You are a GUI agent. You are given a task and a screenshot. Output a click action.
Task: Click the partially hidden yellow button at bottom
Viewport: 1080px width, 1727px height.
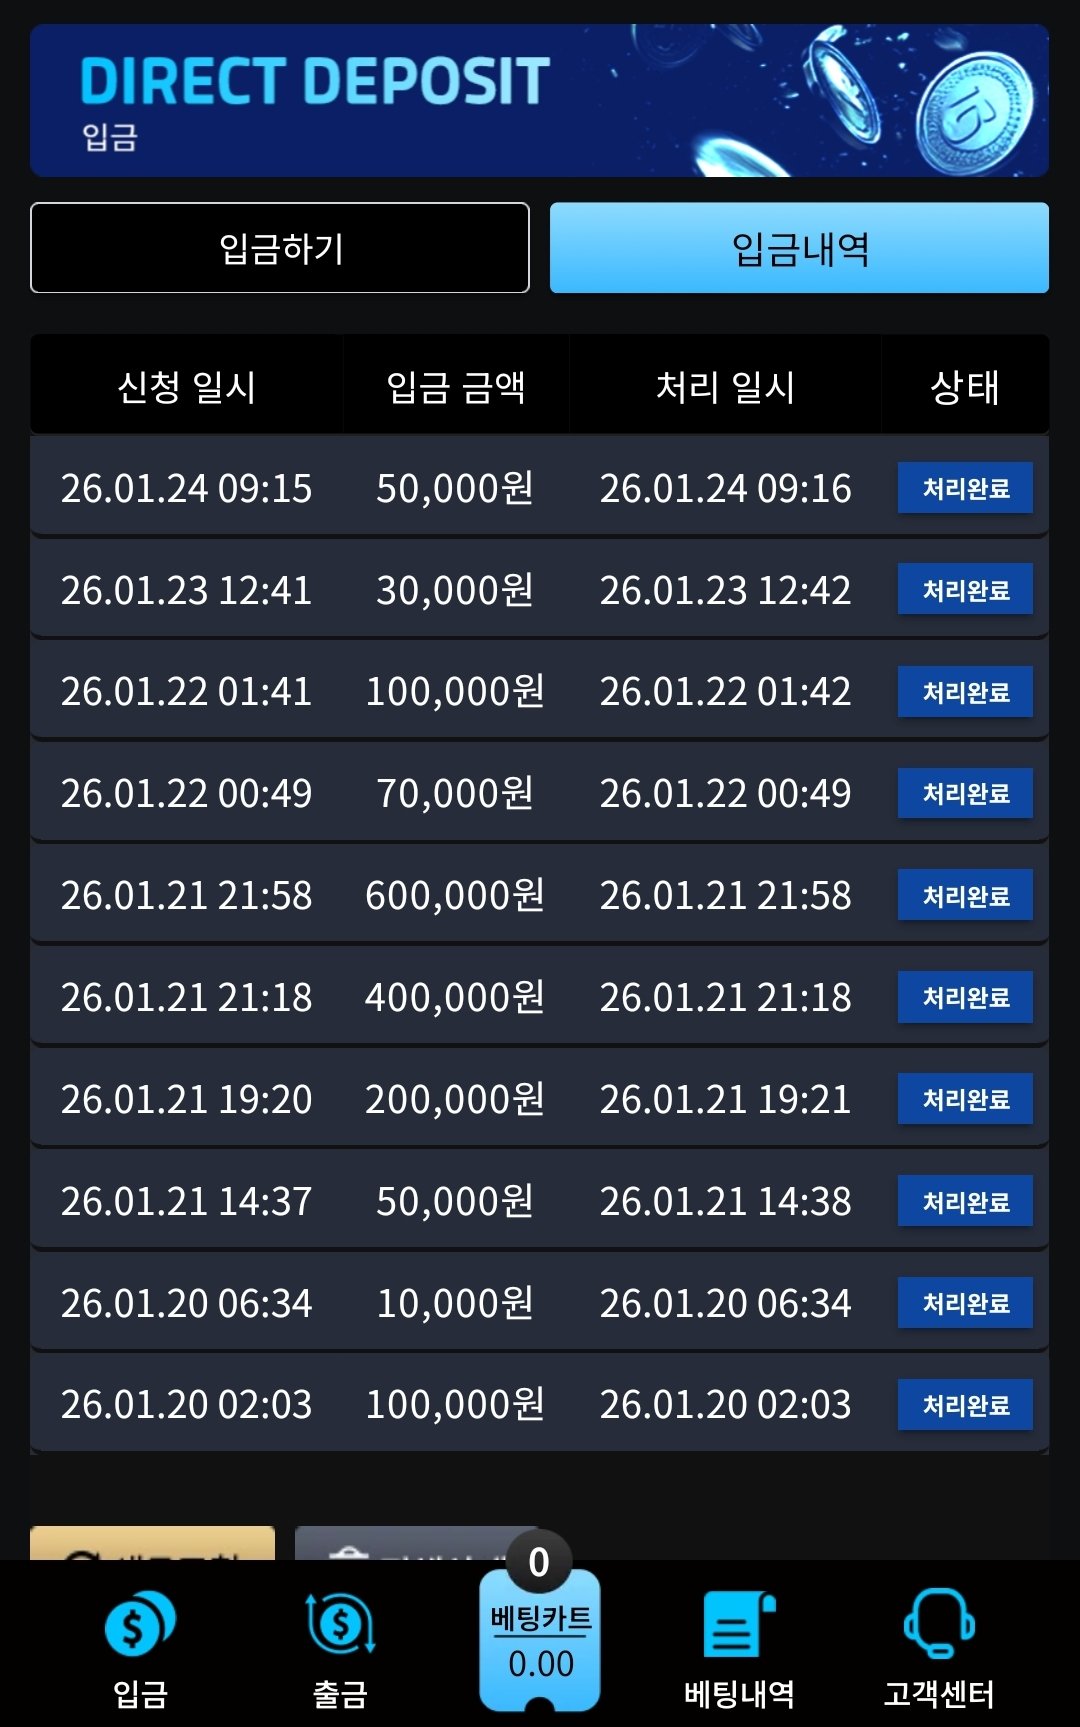pos(152,1543)
